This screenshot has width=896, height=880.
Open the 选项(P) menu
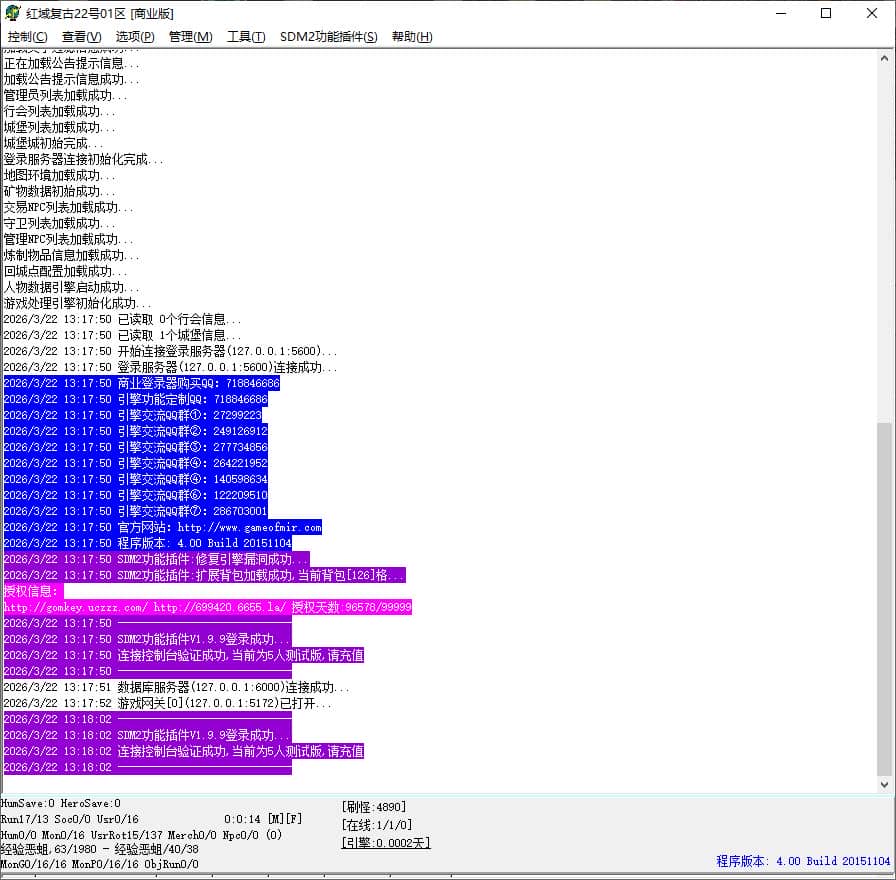135,37
